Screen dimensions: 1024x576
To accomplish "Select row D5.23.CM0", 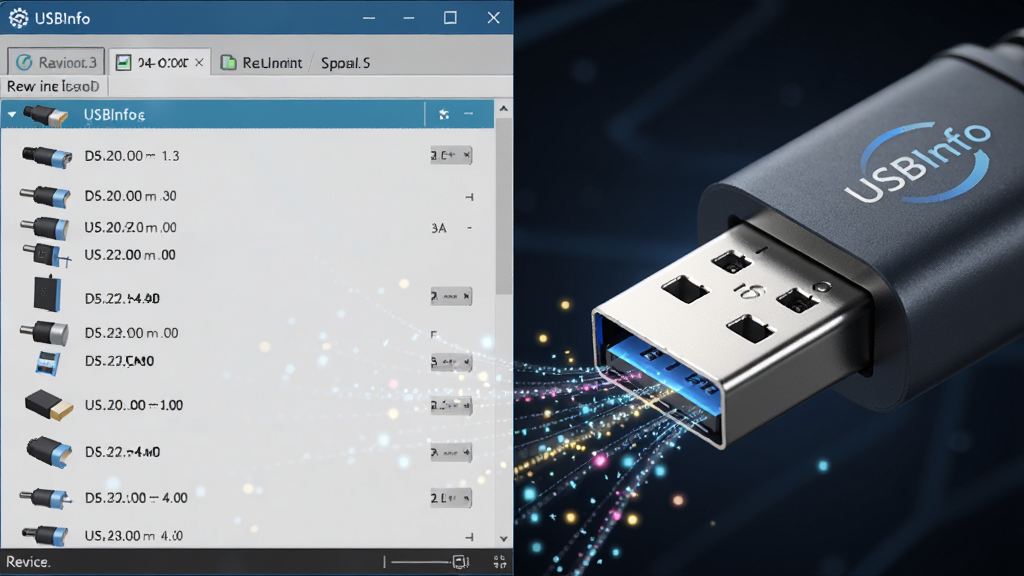I will [x=120, y=361].
